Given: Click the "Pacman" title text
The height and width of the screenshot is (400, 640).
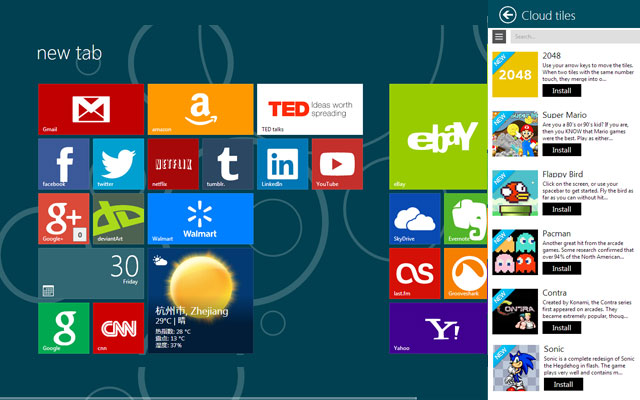Looking at the screenshot, I should point(556,233).
